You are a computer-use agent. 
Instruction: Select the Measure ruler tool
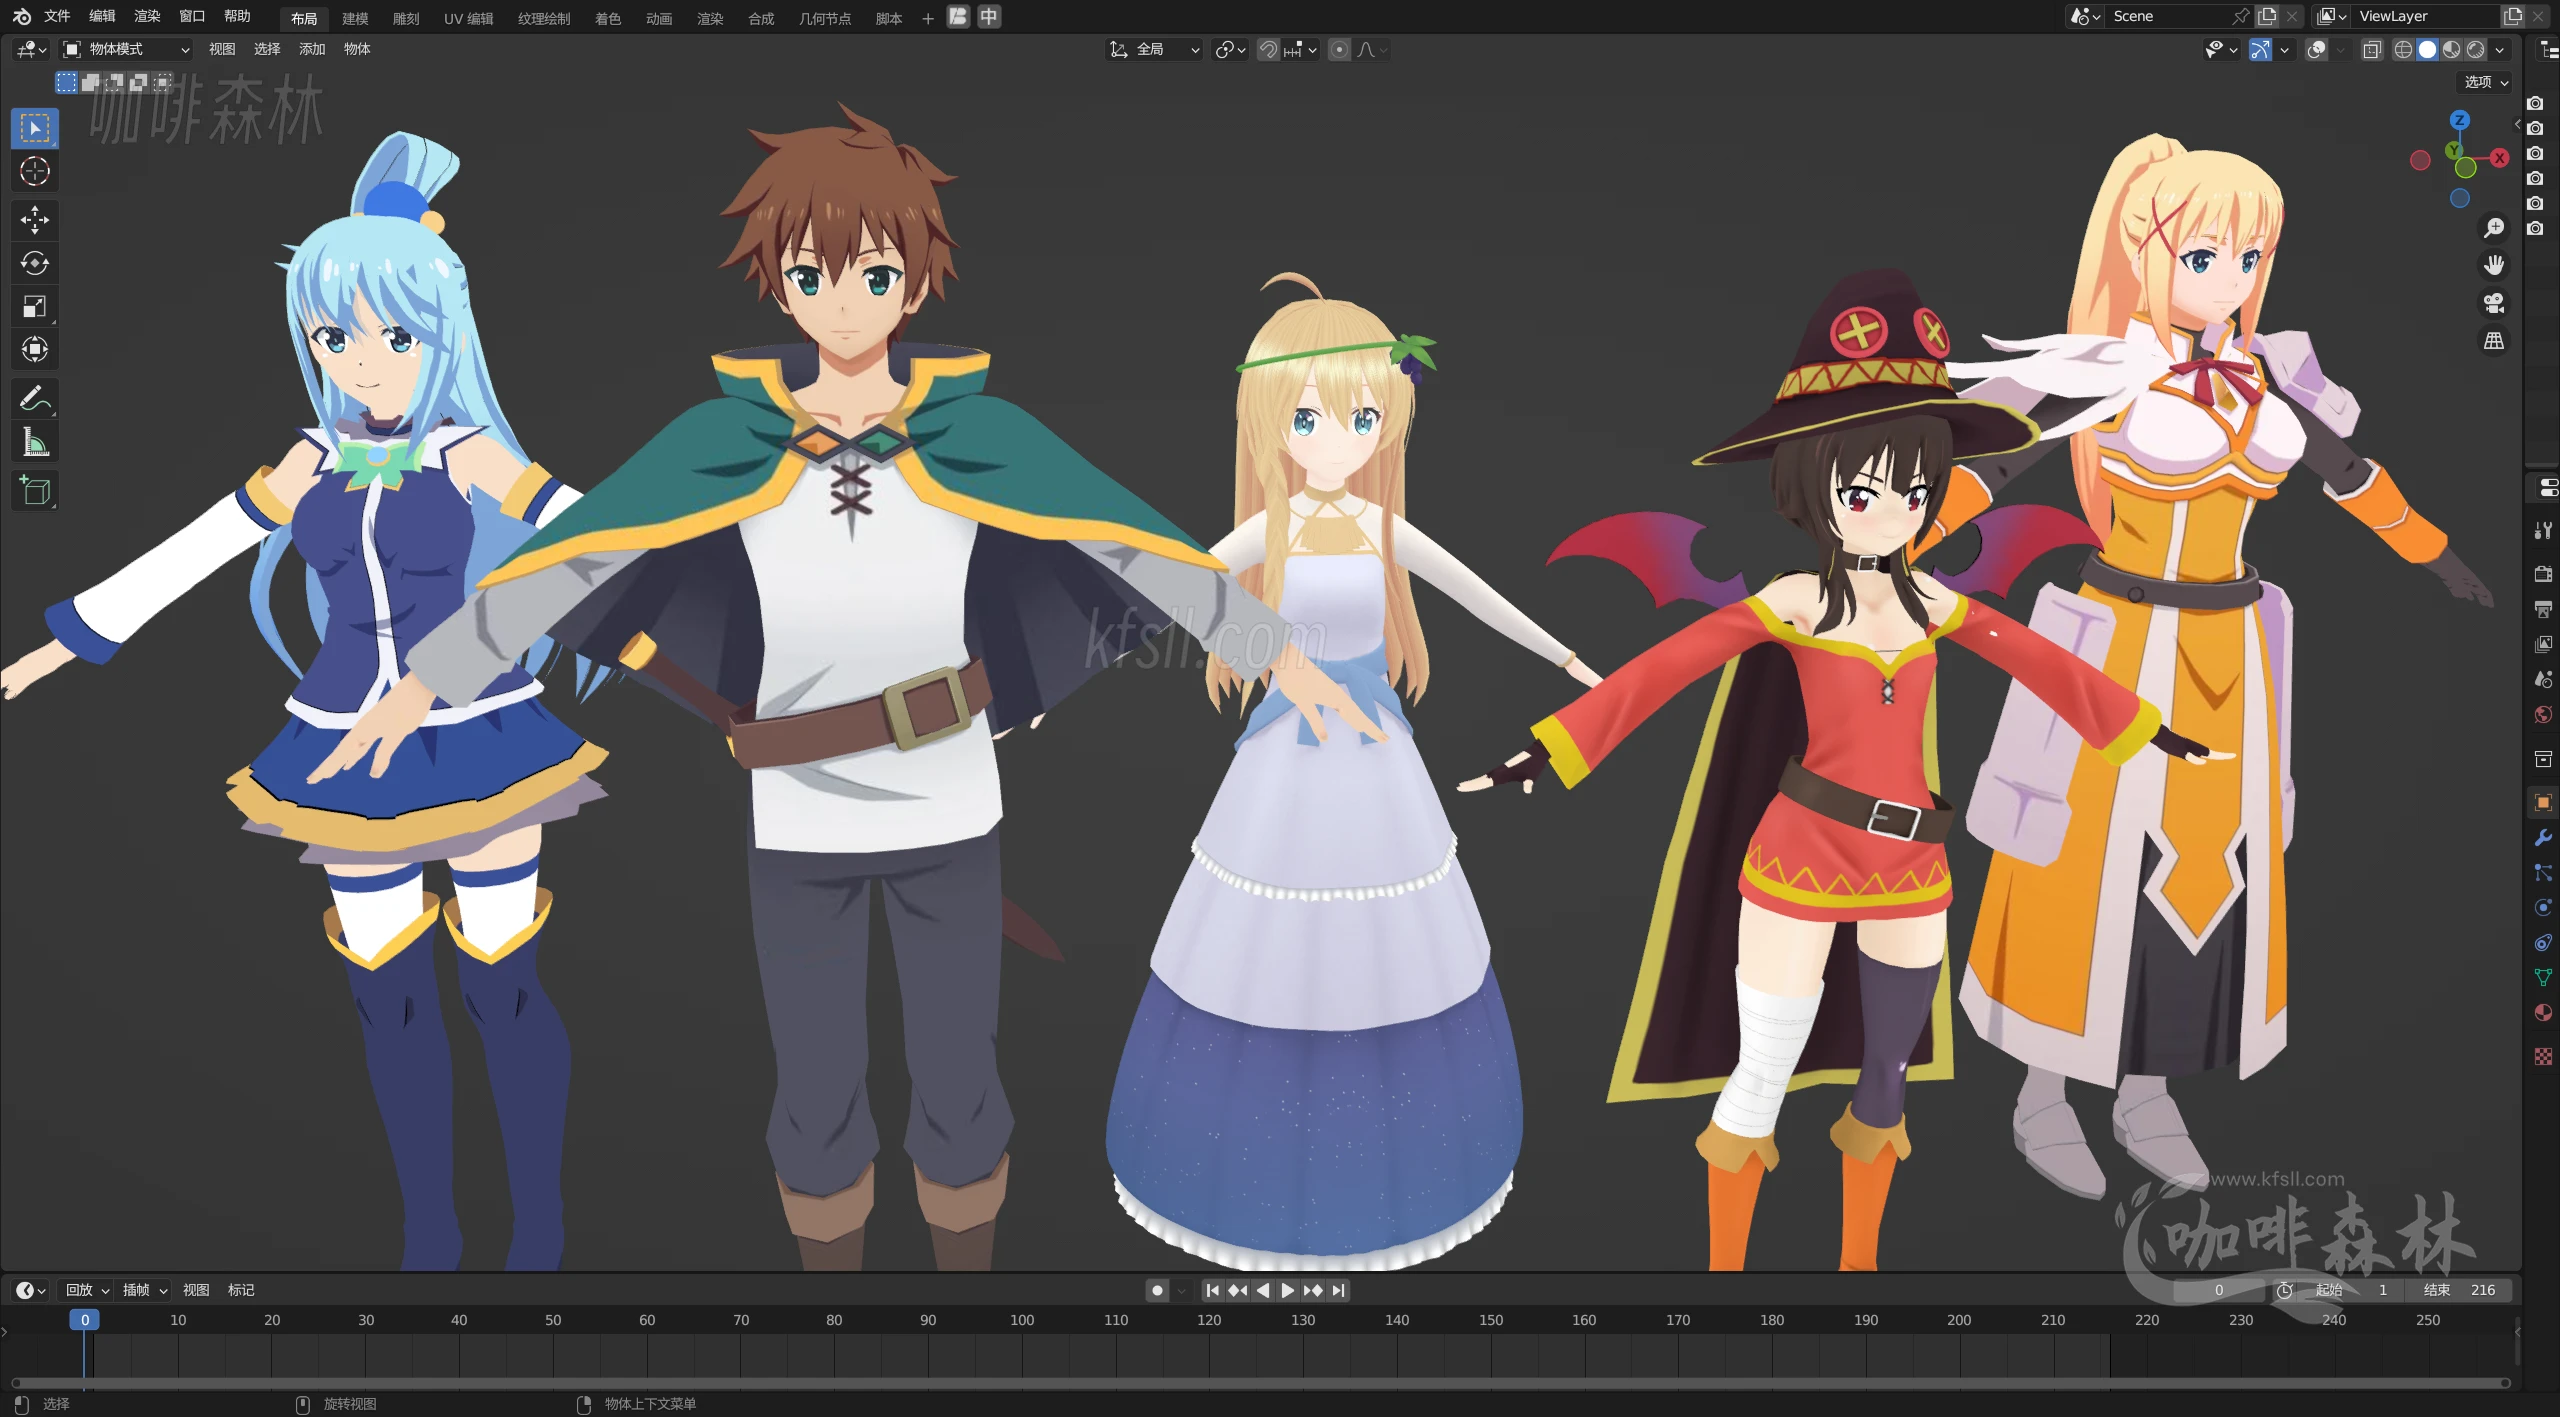coord(35,441)
